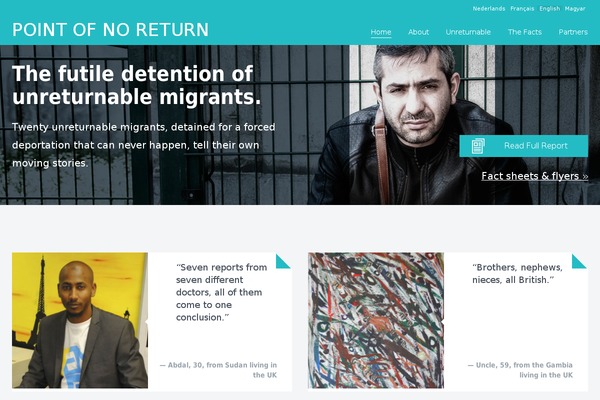Switch language to Nederlands
This screenshot has width=600, height=400.
[x=489, y=8]
